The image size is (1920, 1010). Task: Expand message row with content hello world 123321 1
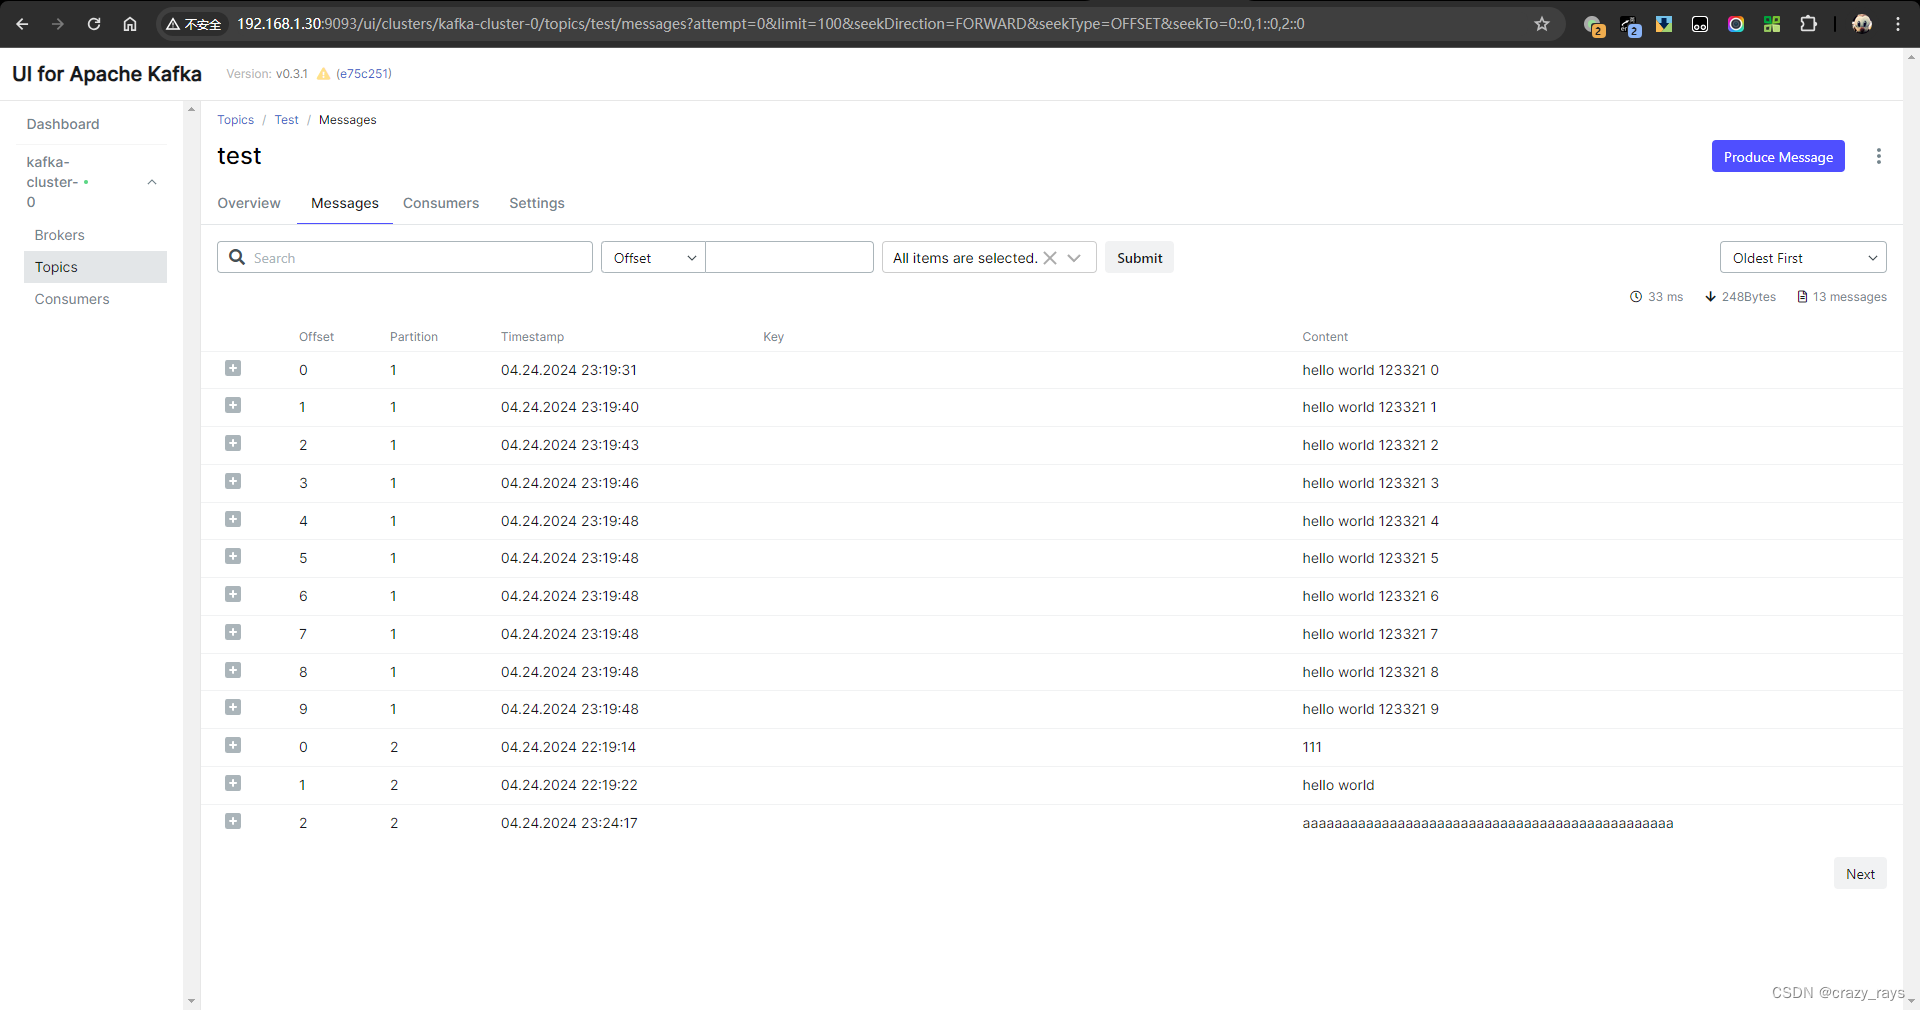coord(233,406)
